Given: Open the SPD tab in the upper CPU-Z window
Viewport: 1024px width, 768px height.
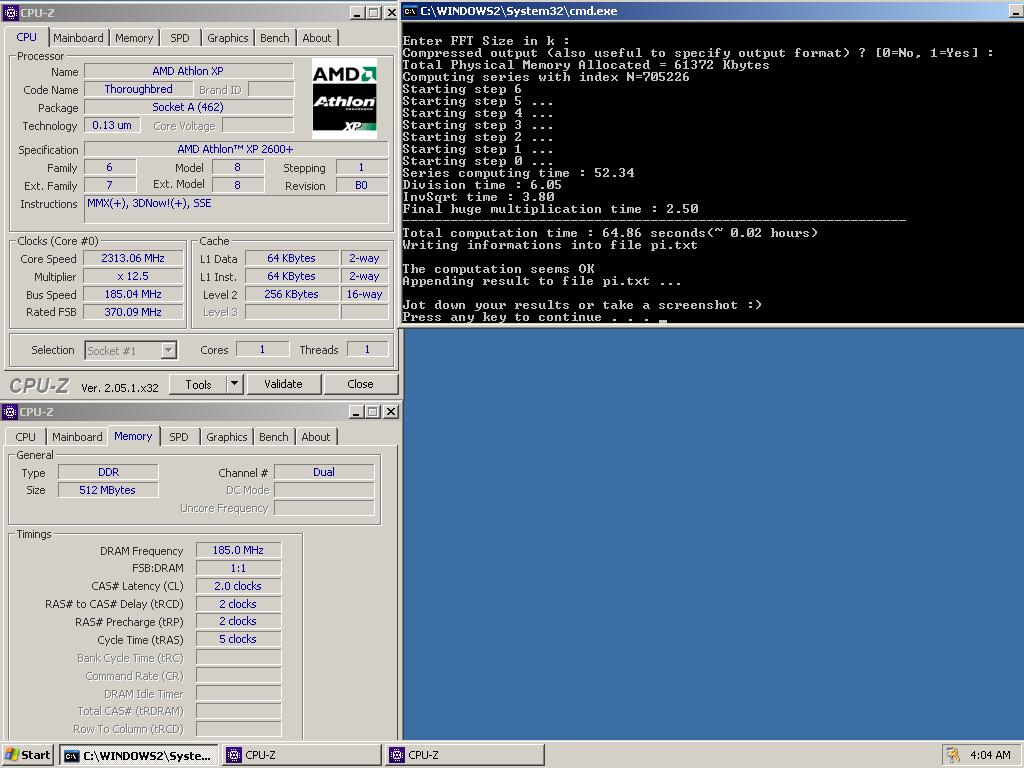Looking at the screenshot, I should click(x=180, y=38).
